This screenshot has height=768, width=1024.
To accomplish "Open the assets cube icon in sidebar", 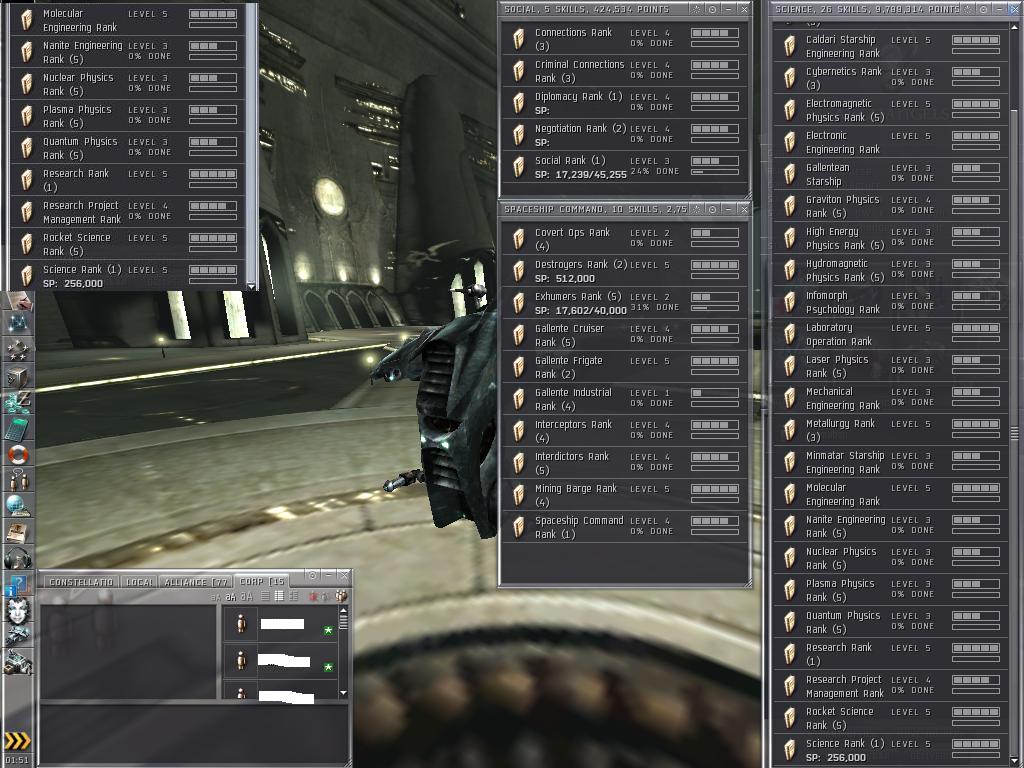I will point(18,376).
